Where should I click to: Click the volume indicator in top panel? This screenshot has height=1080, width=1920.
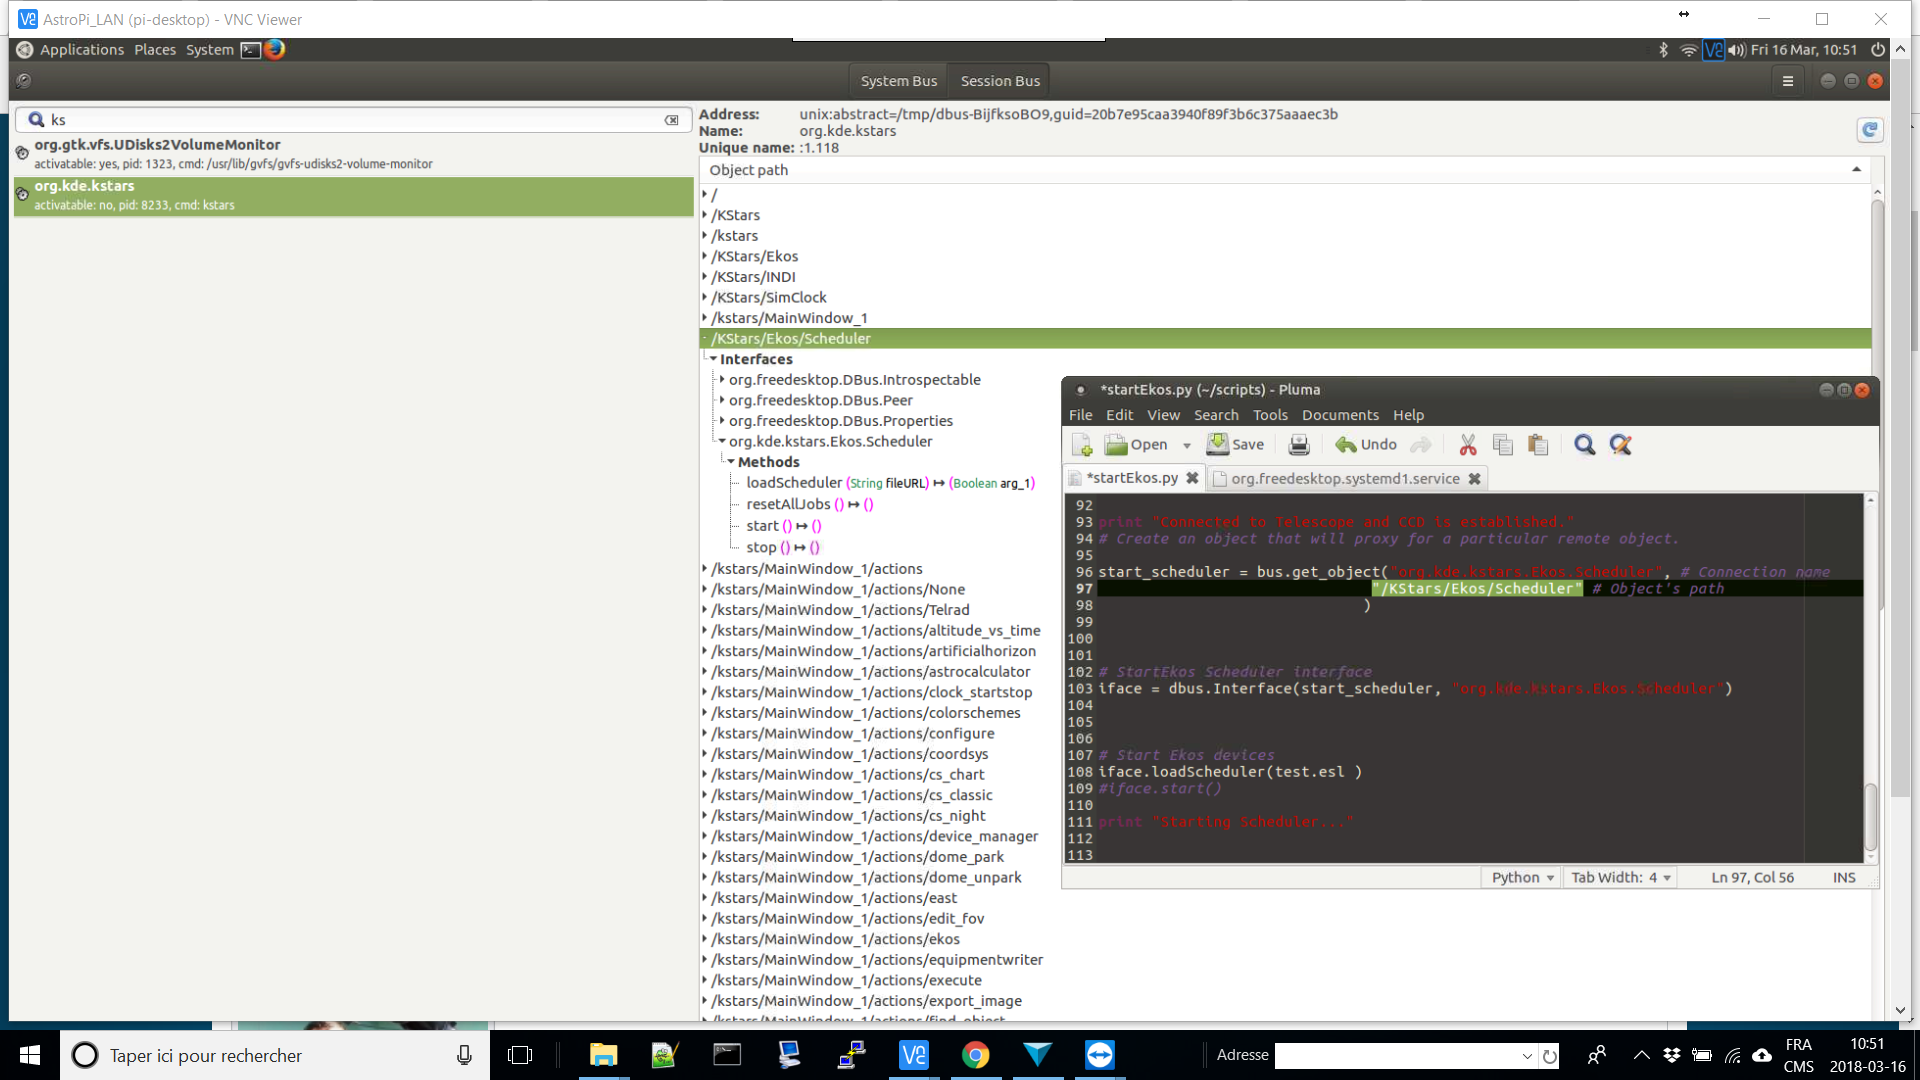[x=1737, y=50]
